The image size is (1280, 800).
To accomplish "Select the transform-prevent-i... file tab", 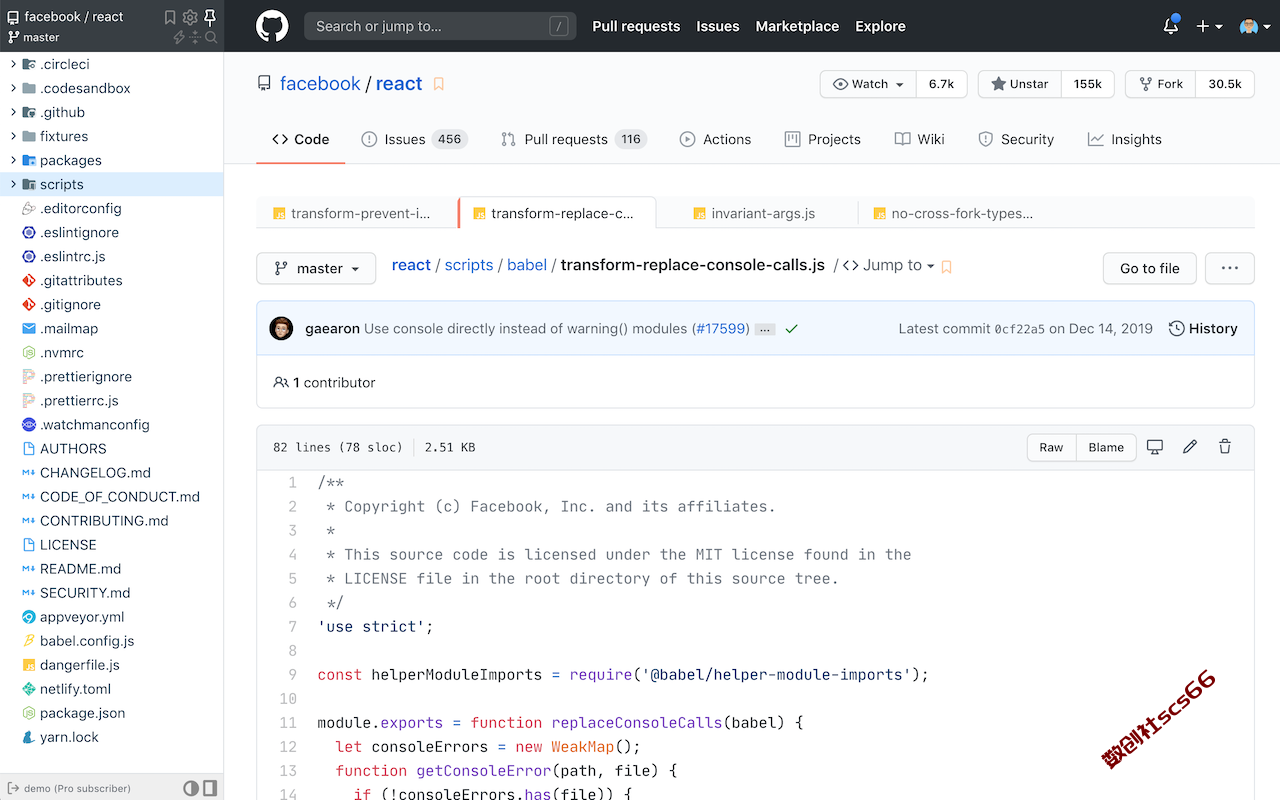I will [x=356, y=213].
